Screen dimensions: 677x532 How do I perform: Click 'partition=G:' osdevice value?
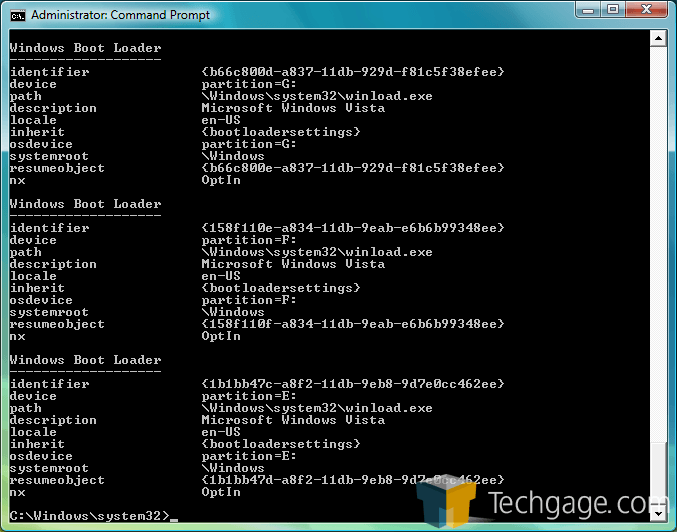tap(249, 144)
